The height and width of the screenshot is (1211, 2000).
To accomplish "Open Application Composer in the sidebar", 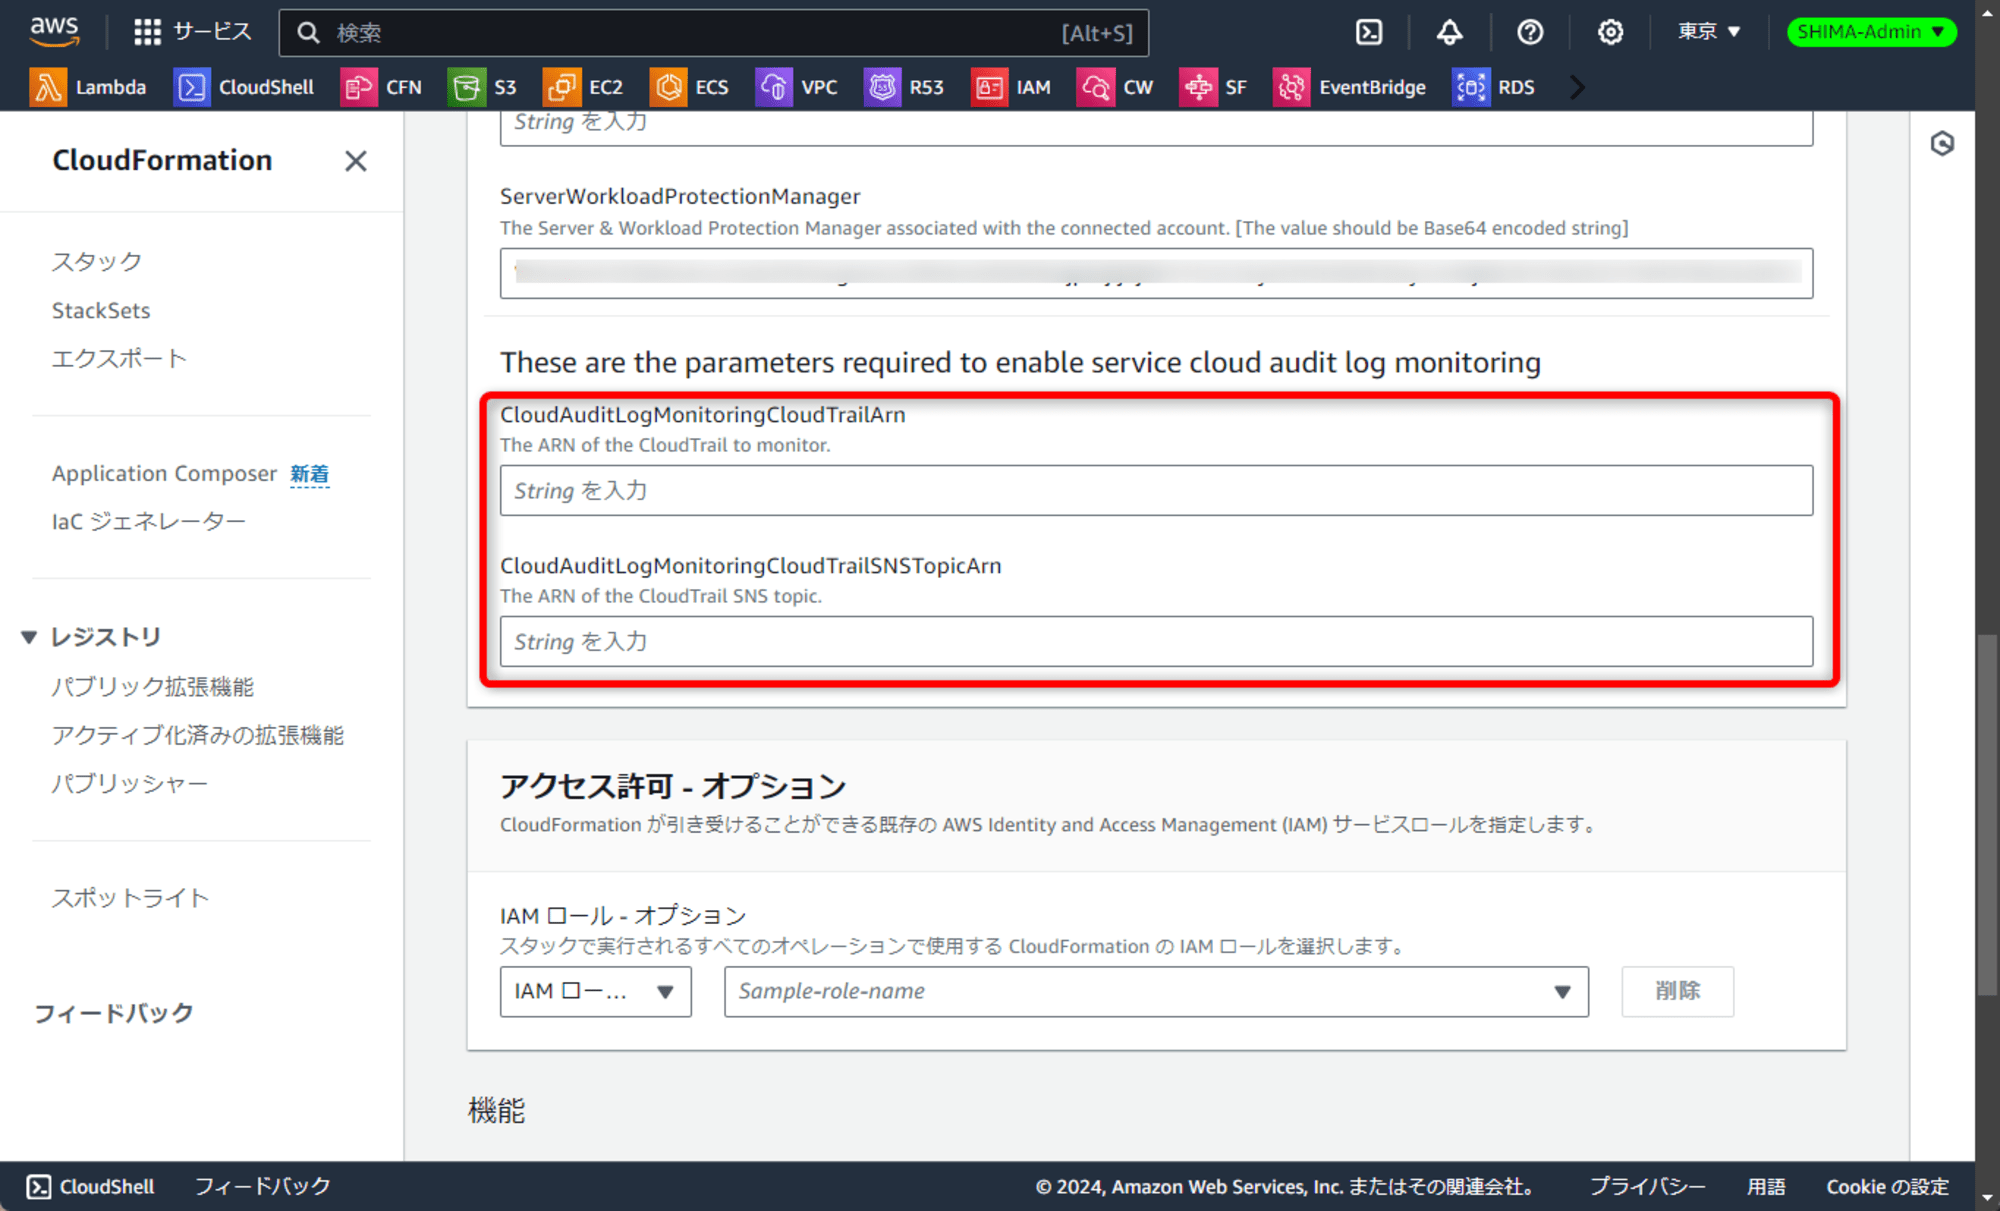I will pyautogui.click(x=164, y=473).
